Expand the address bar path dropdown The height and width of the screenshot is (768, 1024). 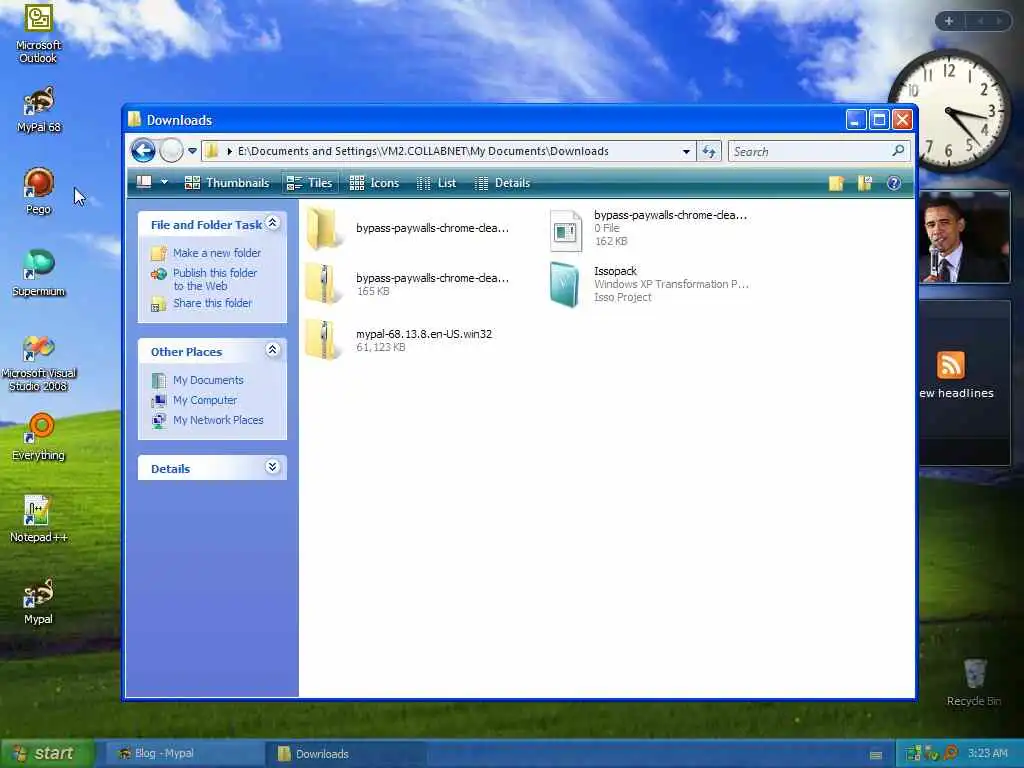tap(686, 152)
